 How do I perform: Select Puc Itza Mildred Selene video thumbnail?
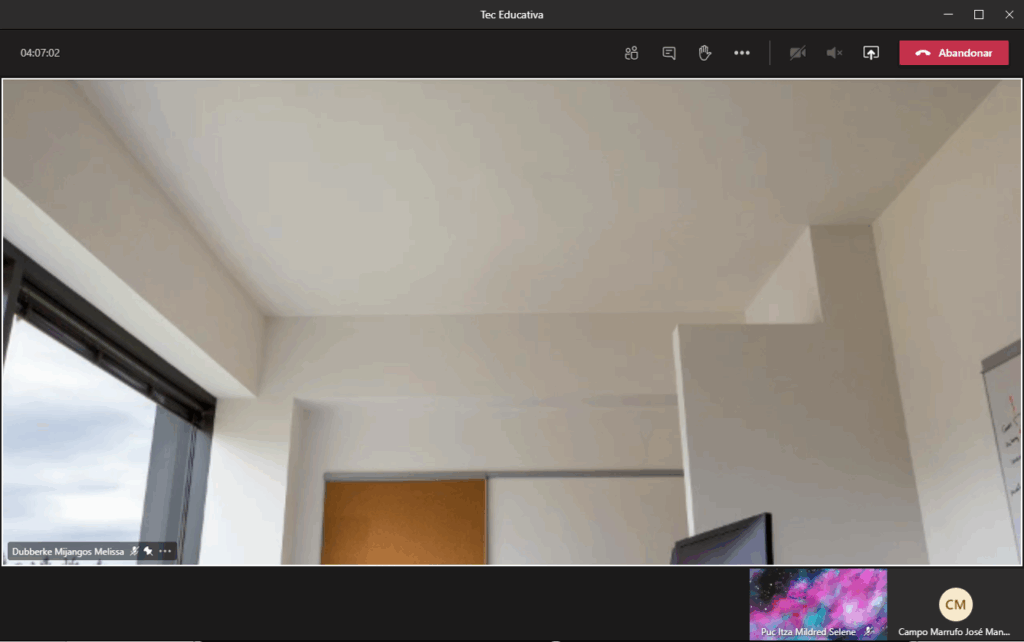[817, 600]
